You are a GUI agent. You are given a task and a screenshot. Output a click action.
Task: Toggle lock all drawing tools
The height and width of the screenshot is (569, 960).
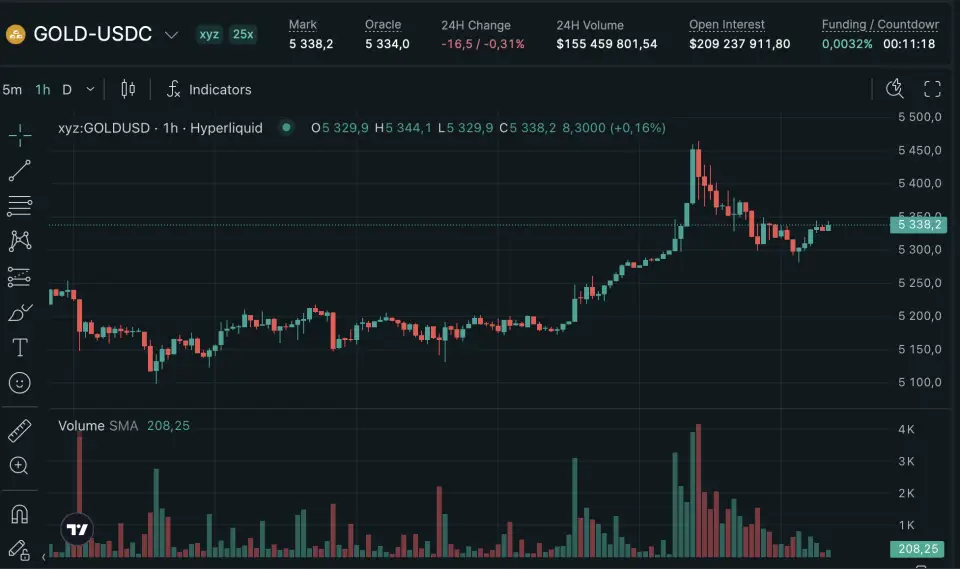pyautogui.click(x=20, y=549)
